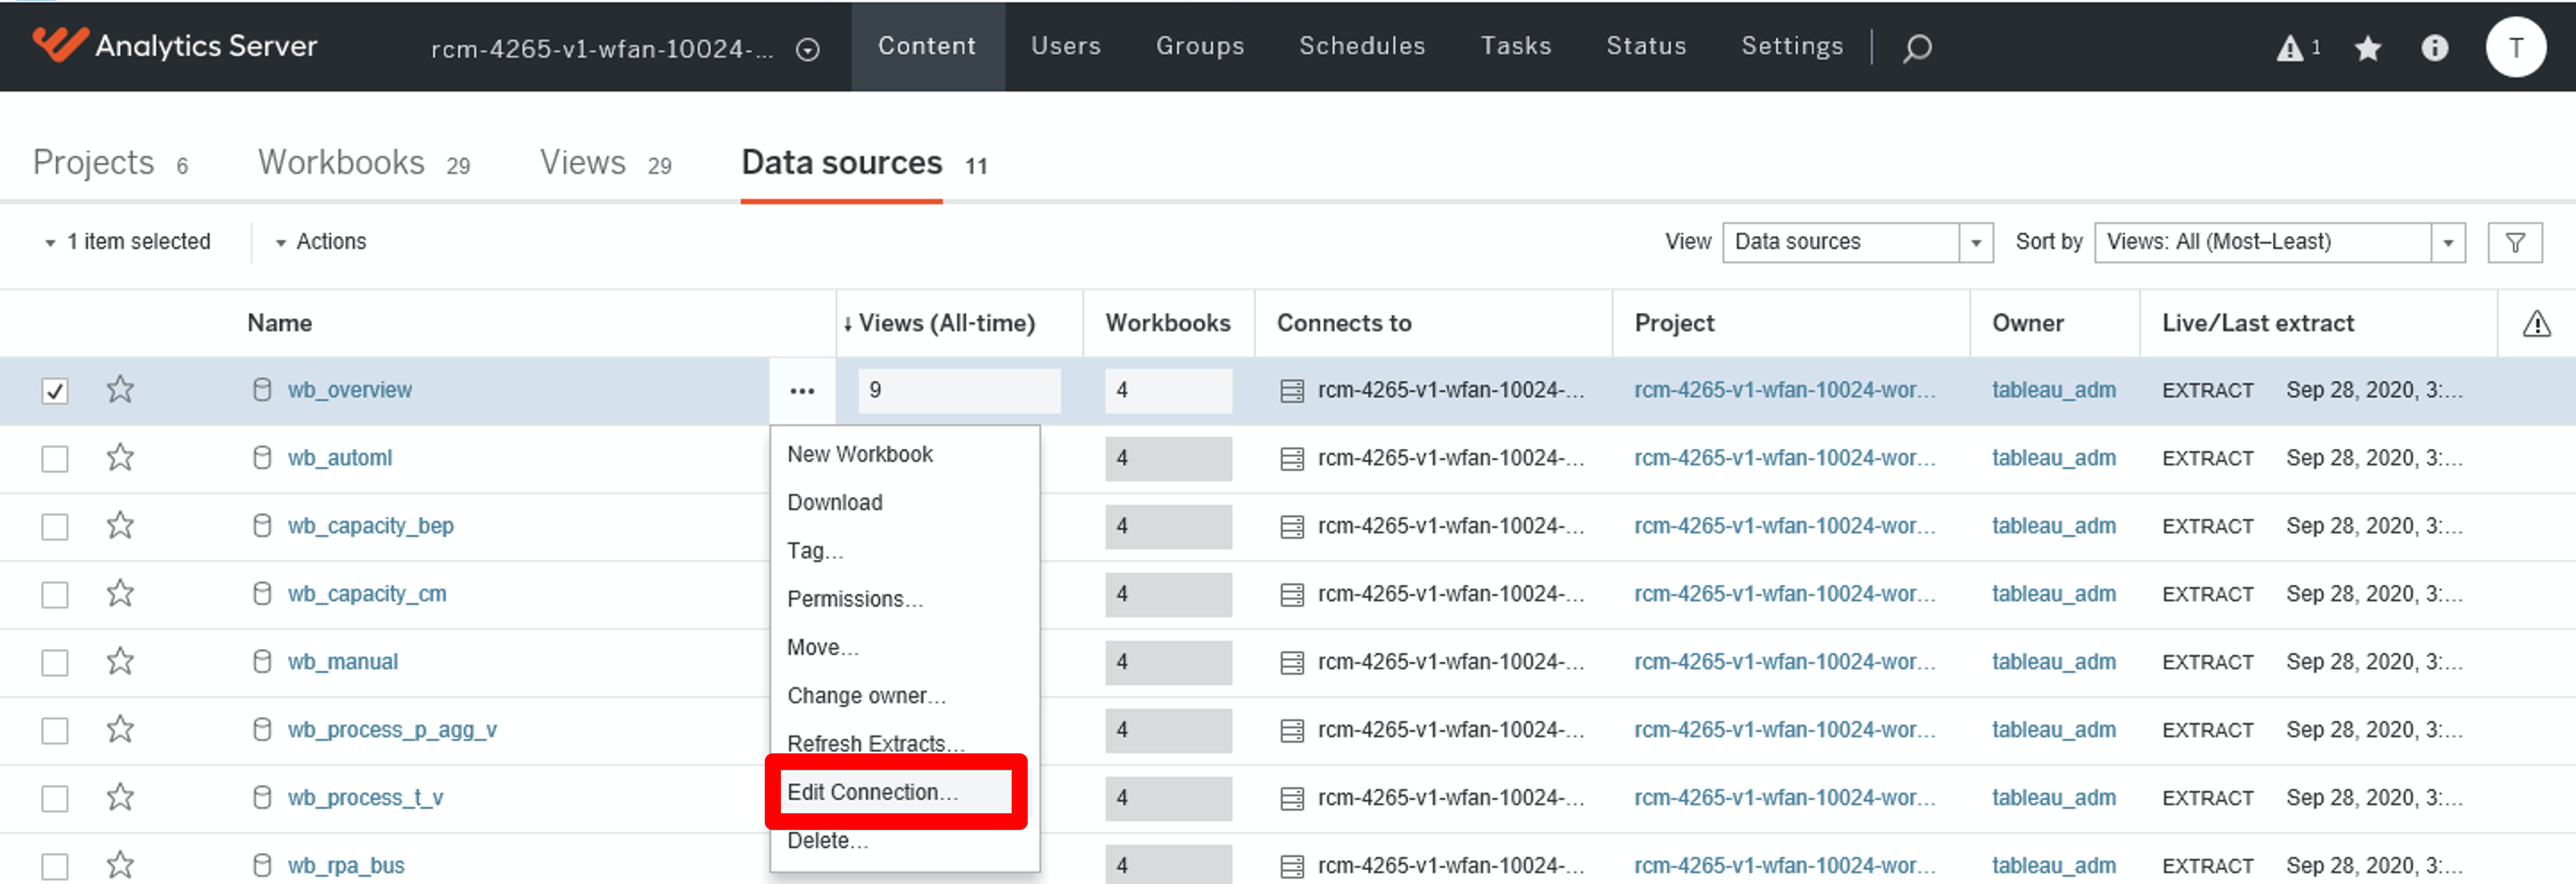Favorite wb_process_t_v with its star
The width and height of the screenshot is (2576, 884).
(120, 797)
